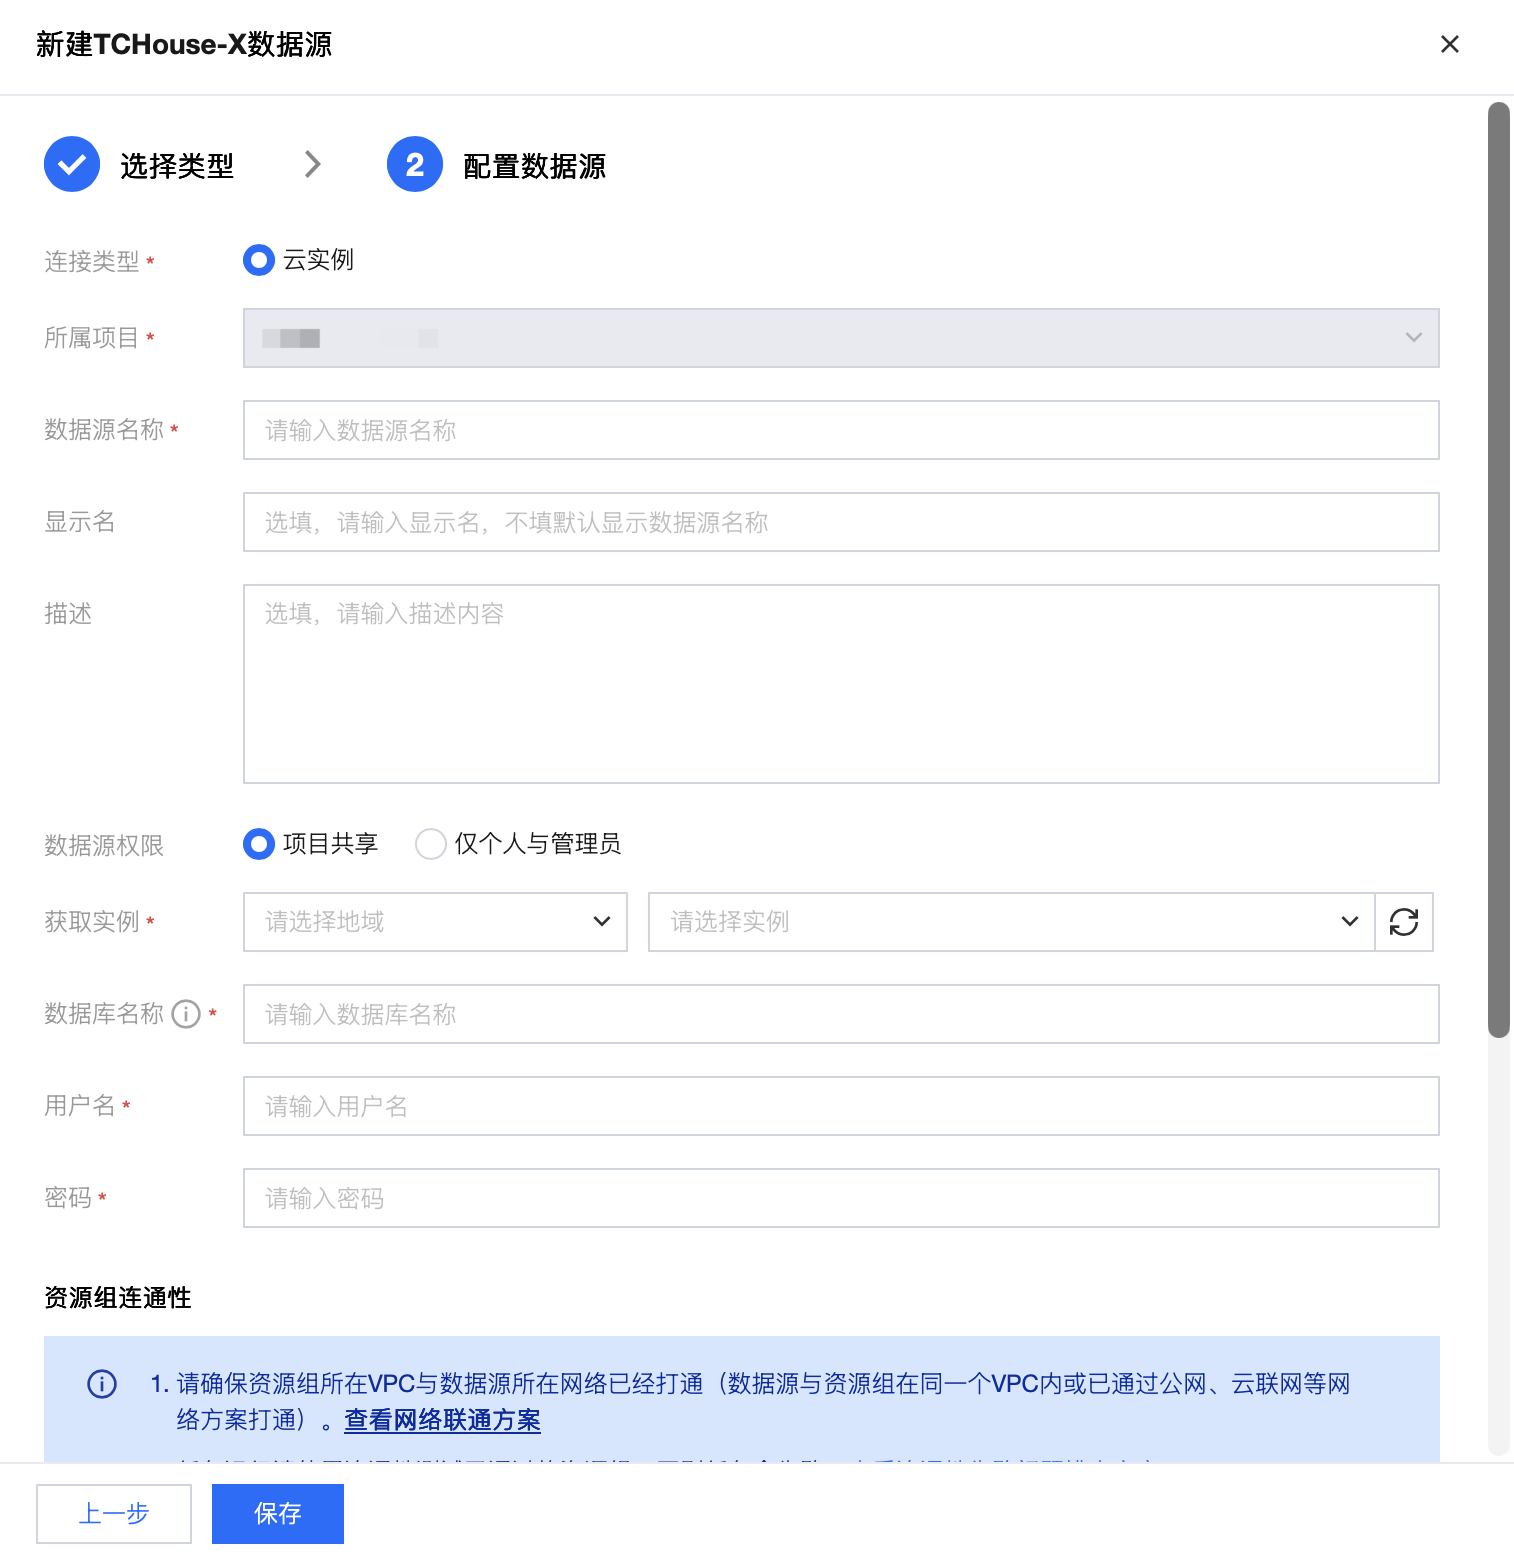Viewport: 1514px width, 1560px height.
Task: Open the 请选择地域 region dropdown
Action: (x=435, y=922)
